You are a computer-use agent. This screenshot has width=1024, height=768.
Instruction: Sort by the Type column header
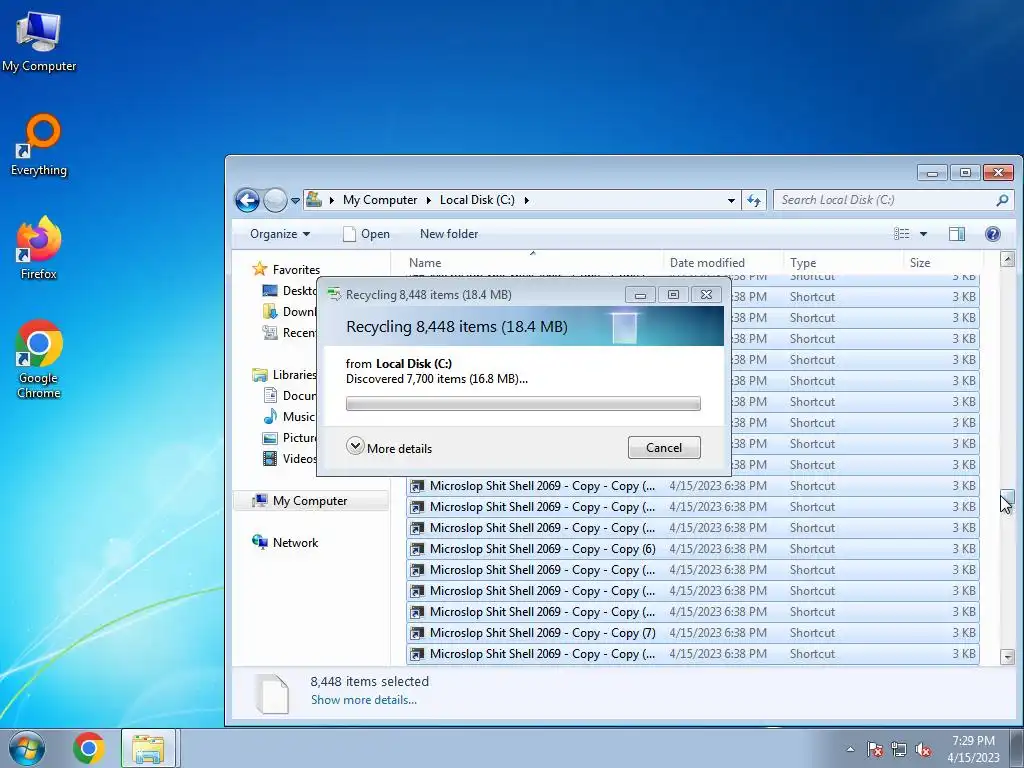[x=843, y=263]
